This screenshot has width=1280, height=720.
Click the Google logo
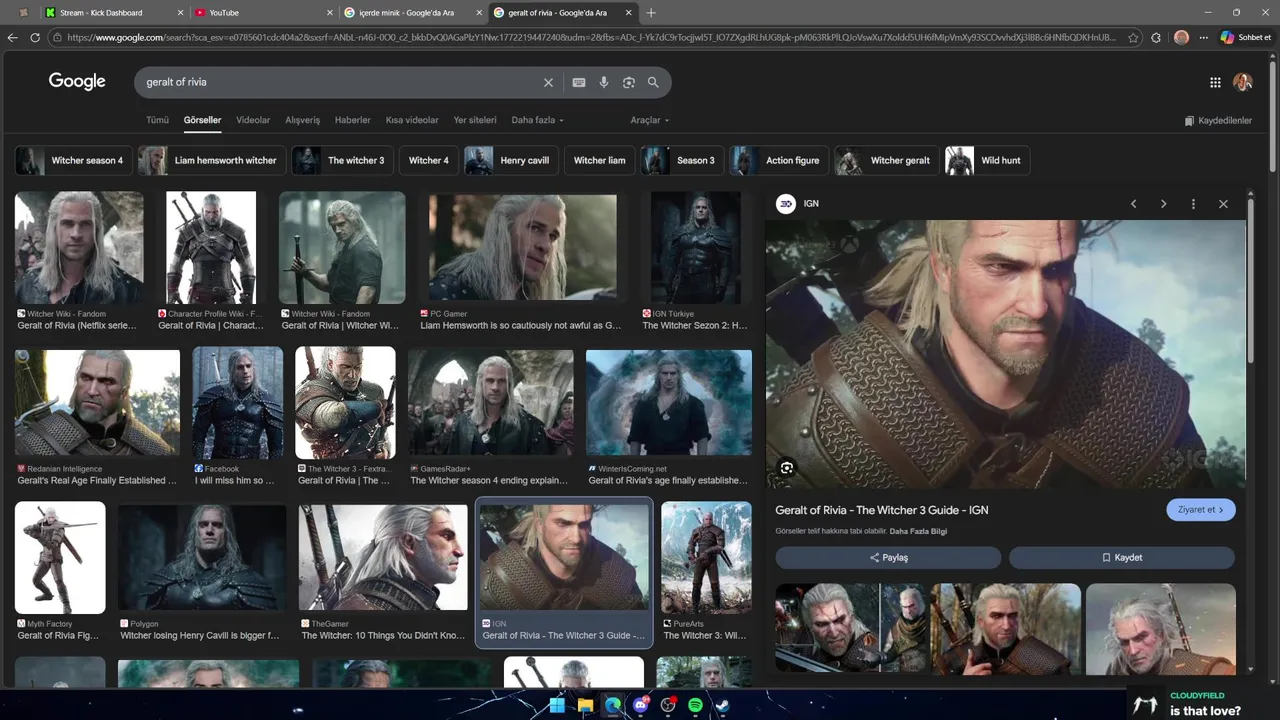click(x=77, y=82)
